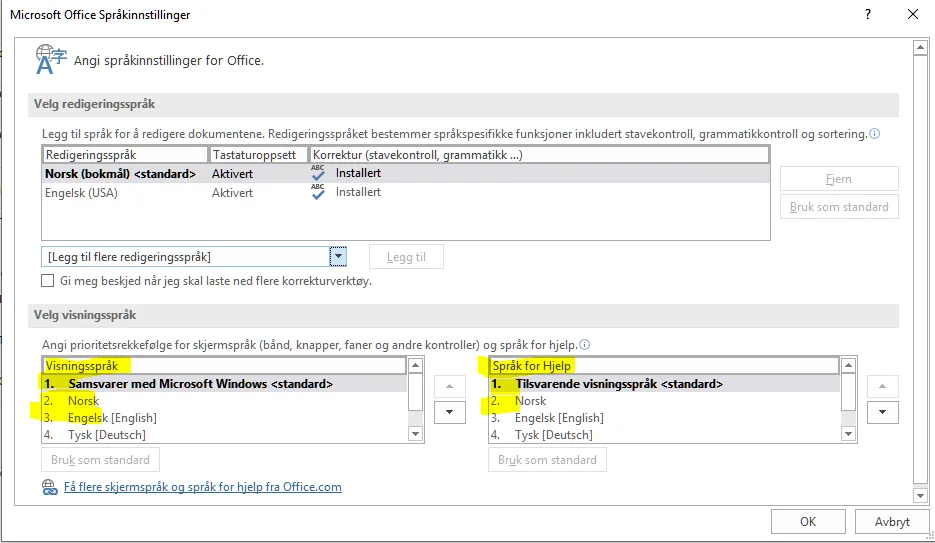This screenshot has width=935, height=543.
Task: Click the Visningsspråk list header
Action: pos(224,365)
